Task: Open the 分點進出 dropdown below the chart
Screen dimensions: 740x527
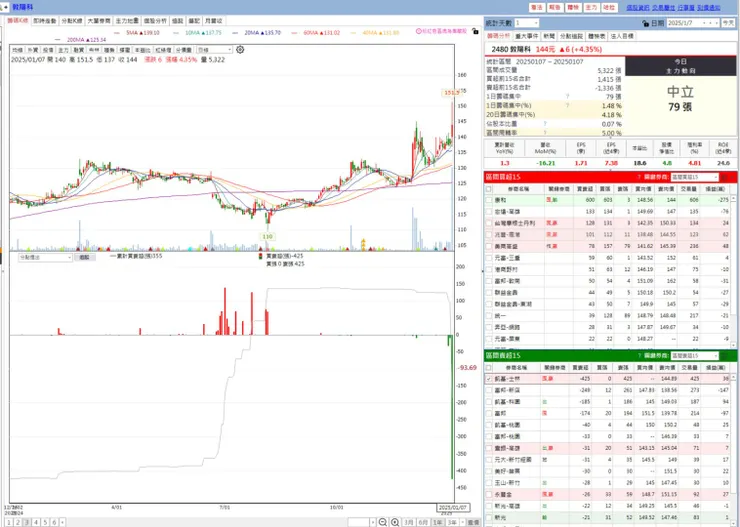Action: coord(45,258)
